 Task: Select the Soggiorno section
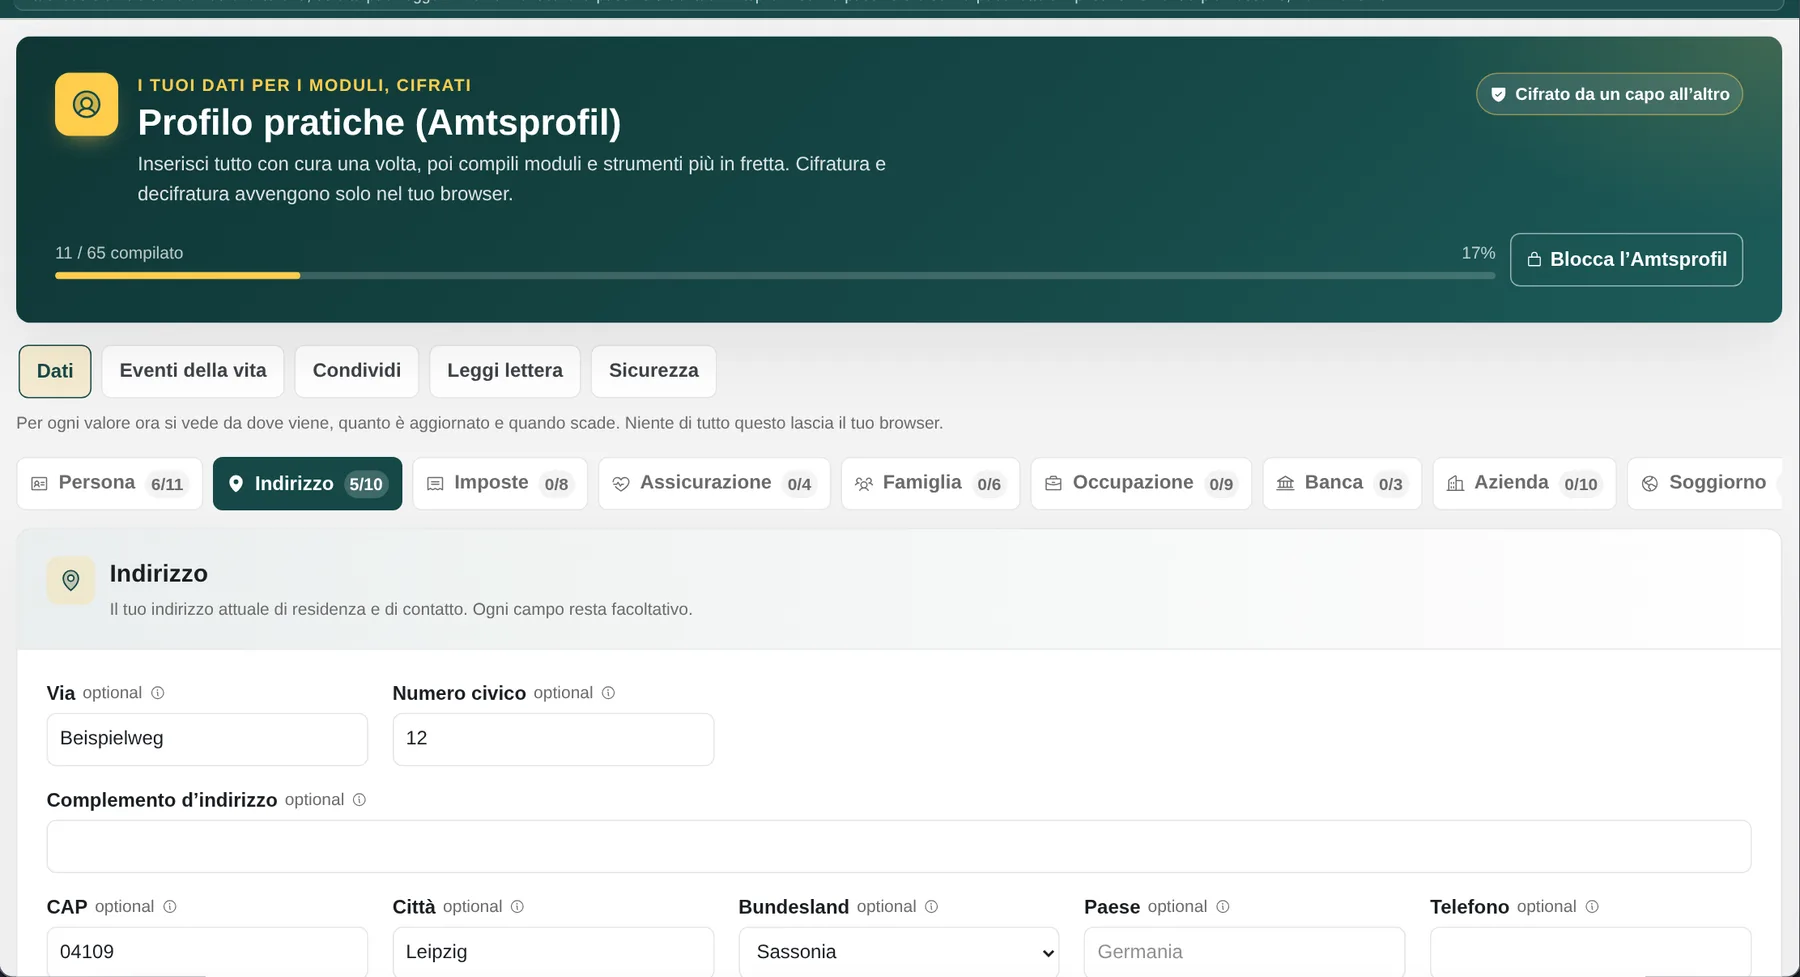click(1705, 484)
